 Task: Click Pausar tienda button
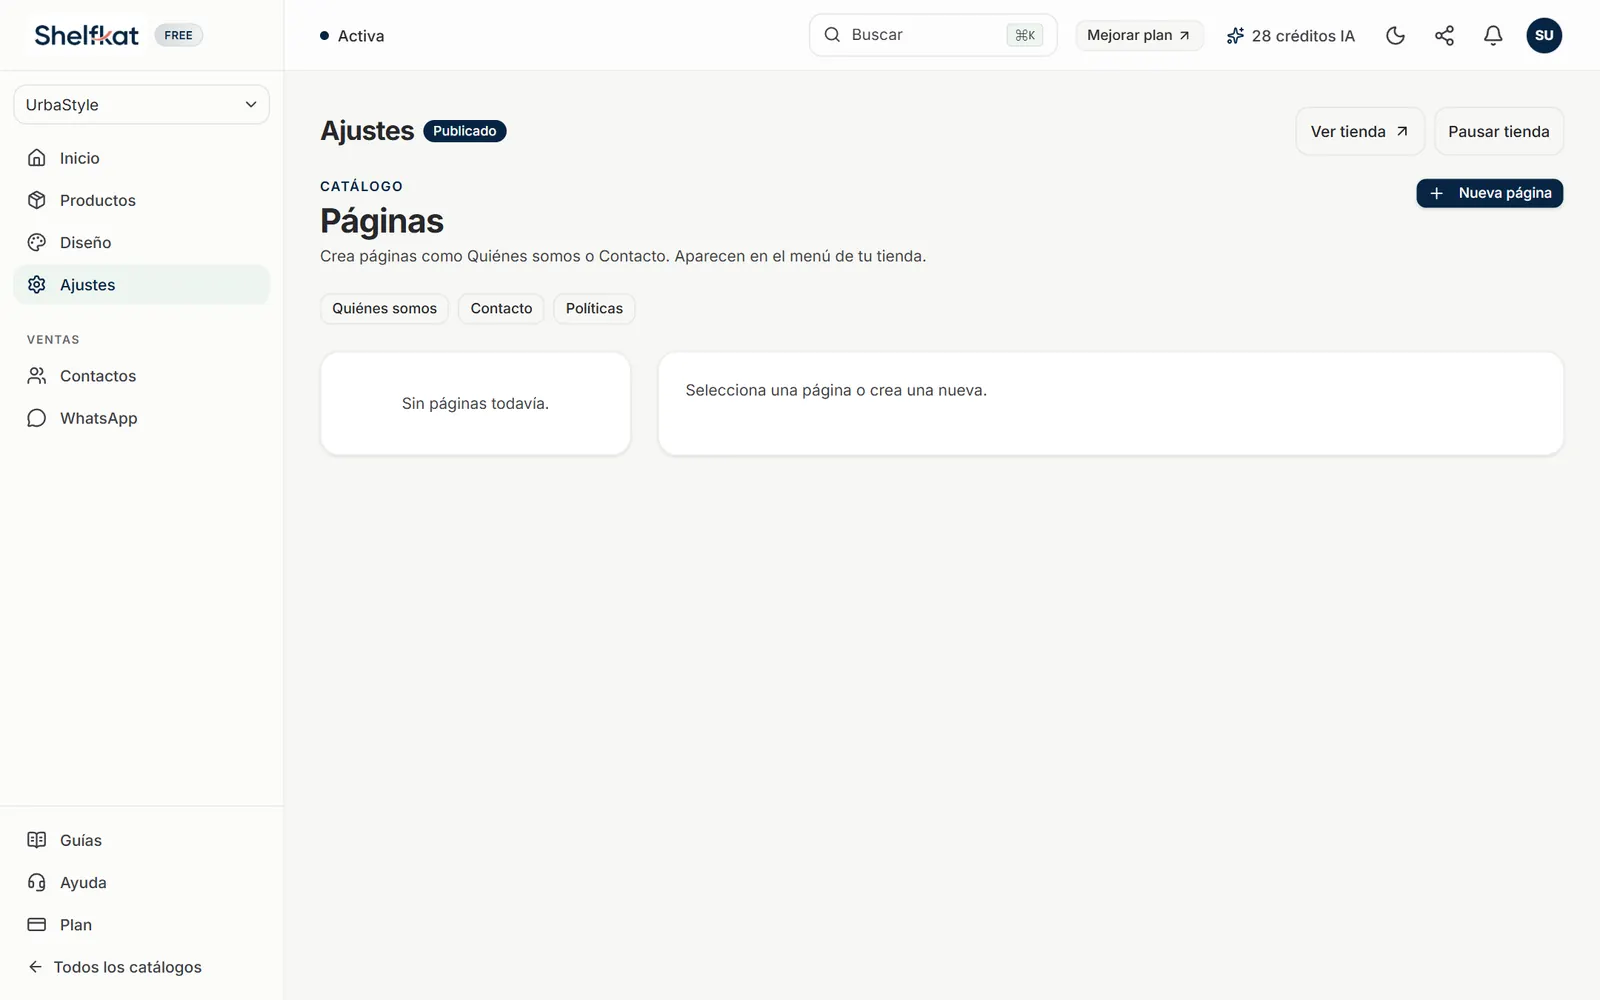(1498, 131)
